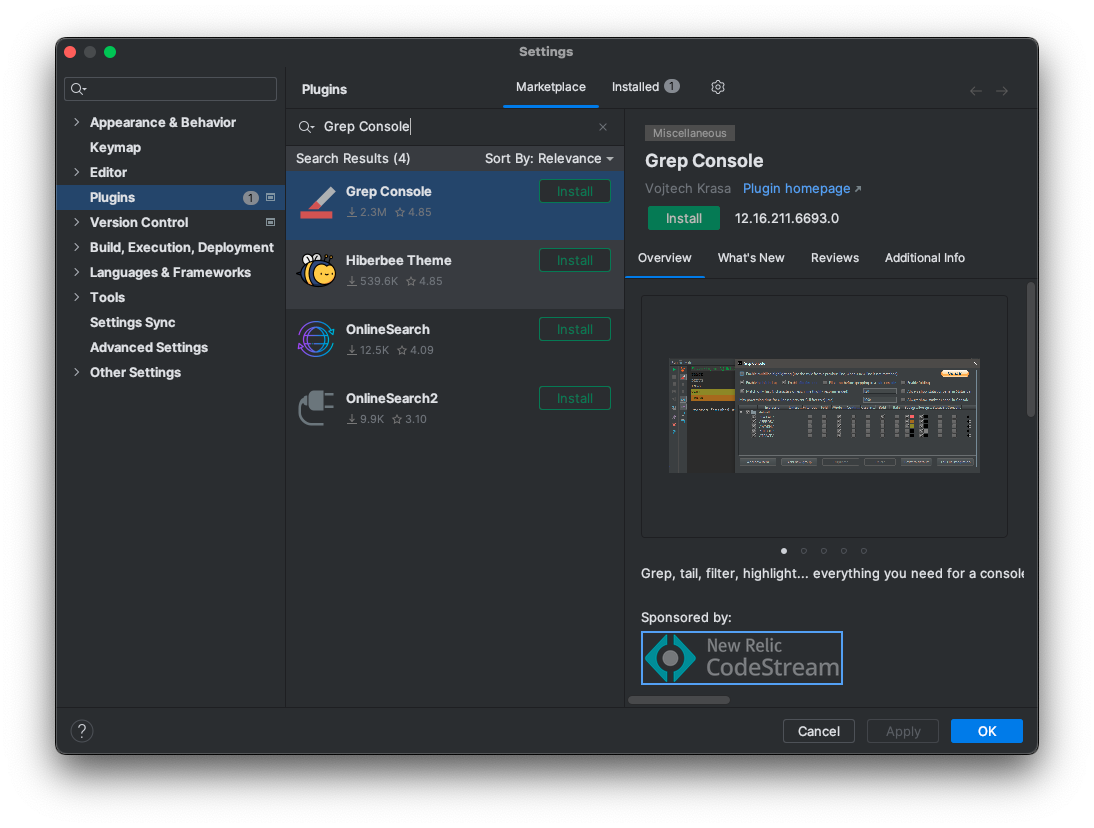The image size is (1094, 828).
Task: Select the third screenshot carousel dot
Action: coord(824,551)
